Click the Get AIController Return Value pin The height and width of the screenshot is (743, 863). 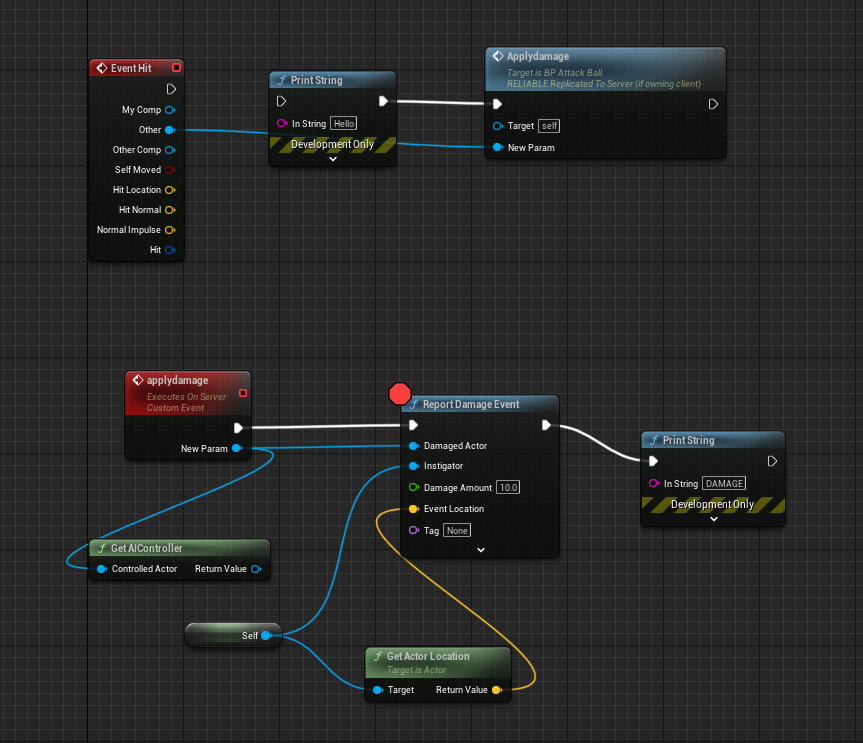pos(256,569)
